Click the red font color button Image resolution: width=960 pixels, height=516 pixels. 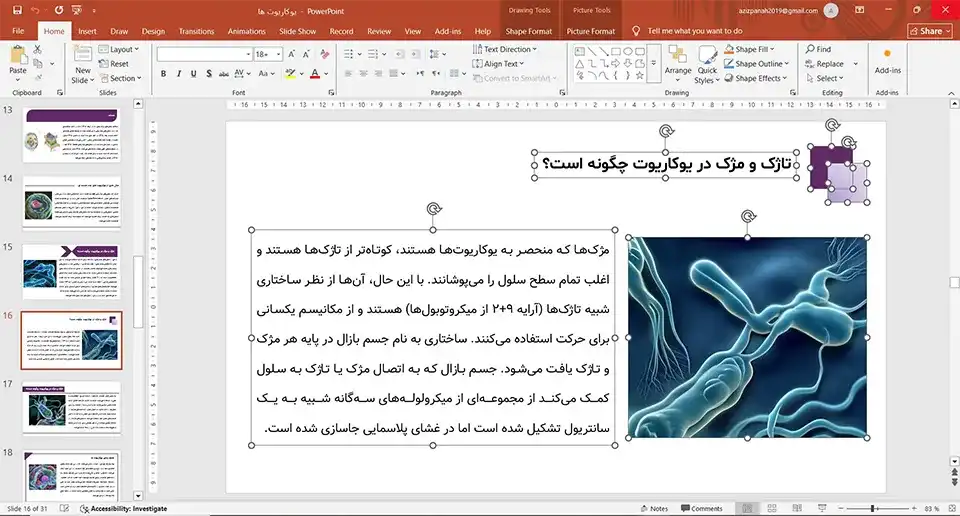pos(315,73)
